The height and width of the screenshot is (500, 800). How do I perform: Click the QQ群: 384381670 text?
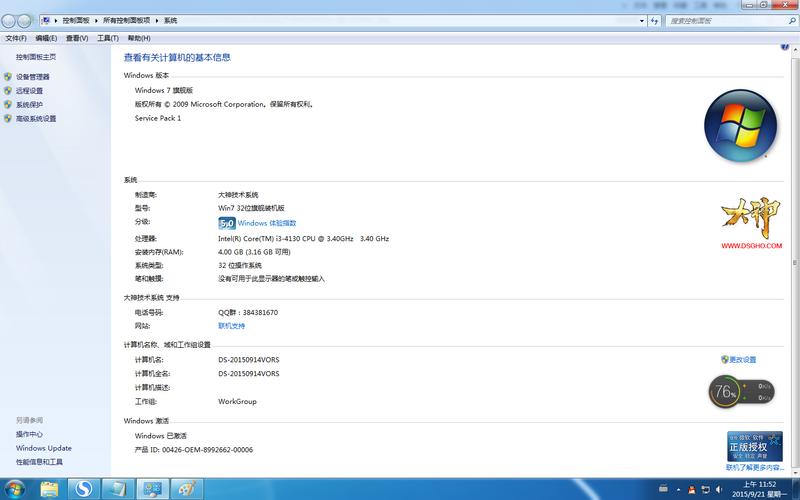click(x=248, y=312)
